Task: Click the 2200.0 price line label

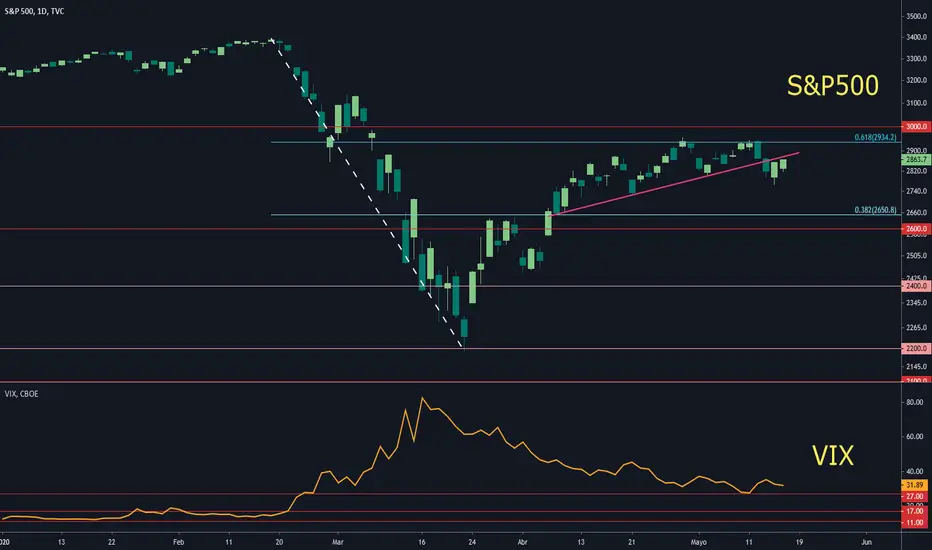Action: pyautogui.click(x=917, y=348)
